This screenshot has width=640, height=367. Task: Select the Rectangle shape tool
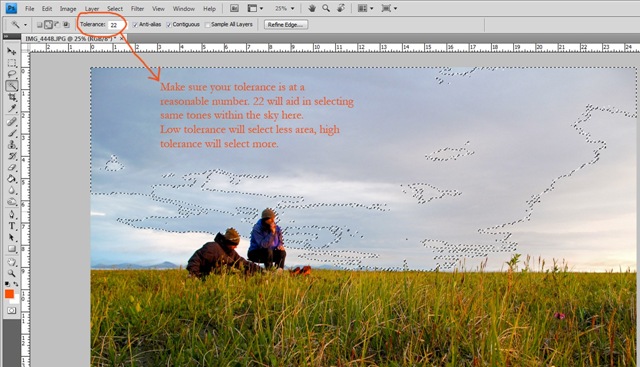(x=11, y=249)
